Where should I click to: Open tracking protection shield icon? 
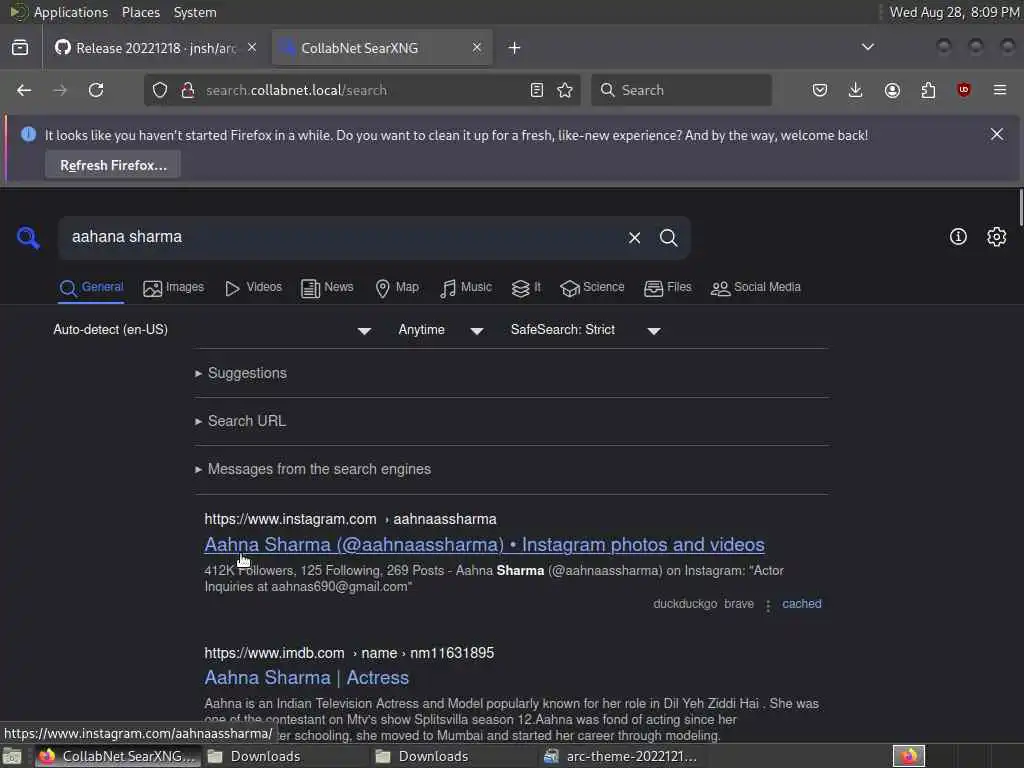point(160,90)
